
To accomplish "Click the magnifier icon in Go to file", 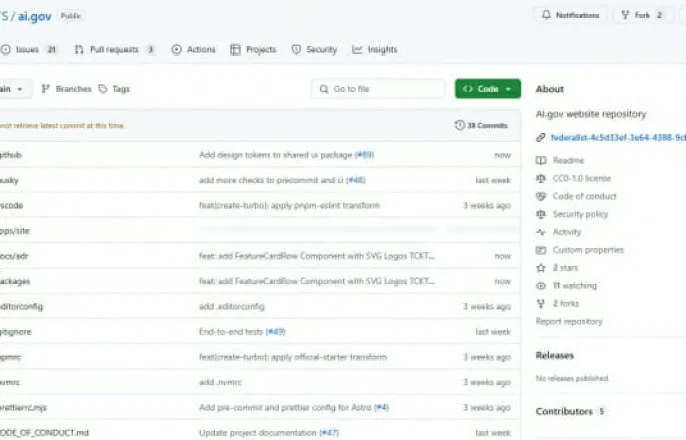I will [324, 89].
